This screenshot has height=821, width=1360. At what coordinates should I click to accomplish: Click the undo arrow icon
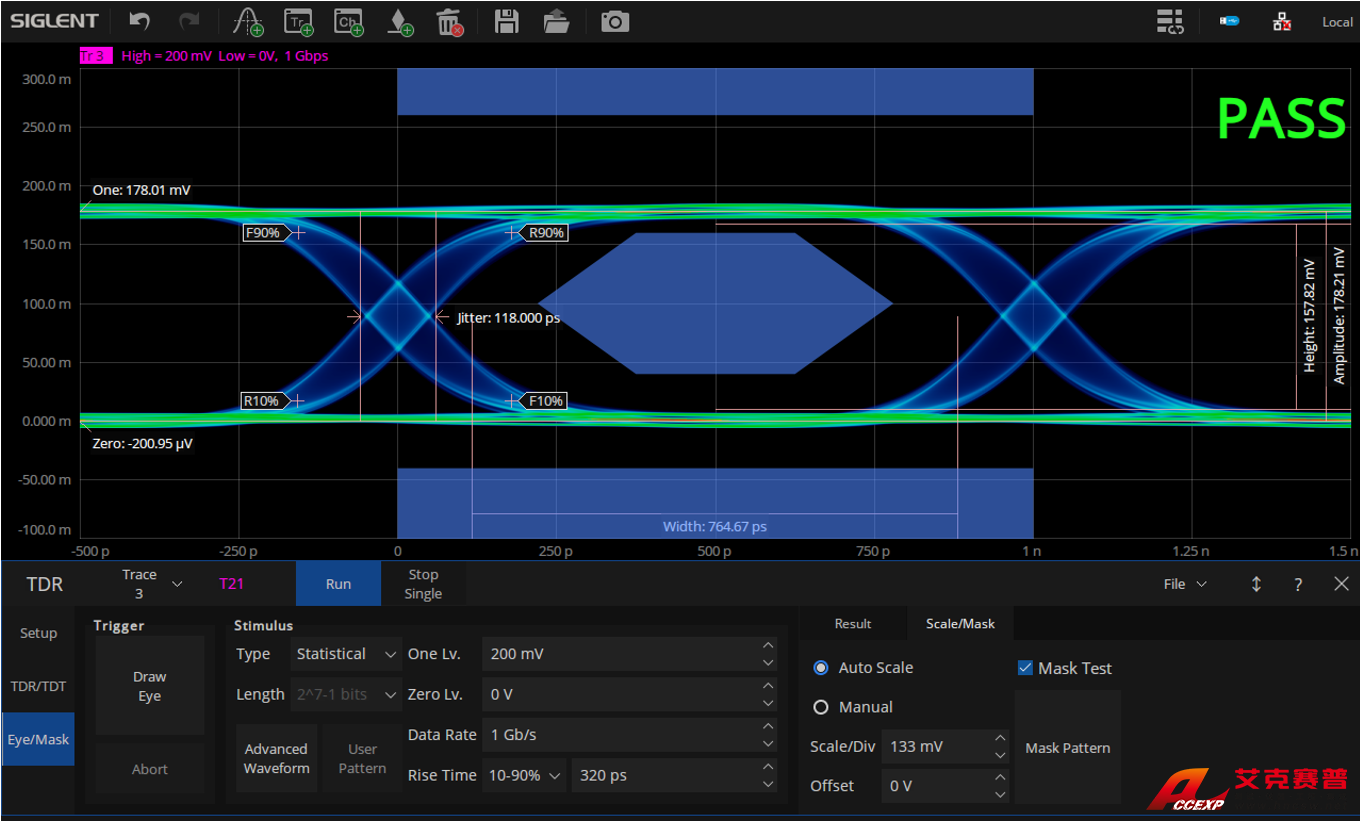pyautogui.click(x=140, y=21)
